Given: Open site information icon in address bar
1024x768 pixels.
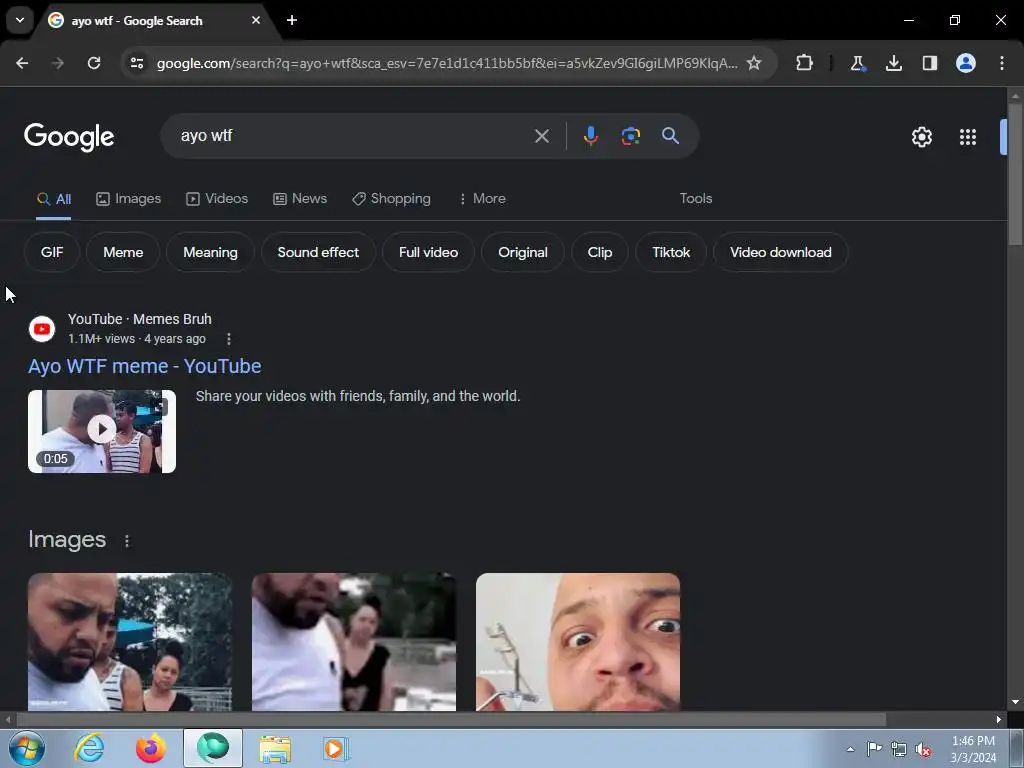Looking at the screenshot, I should coord(137,63).
